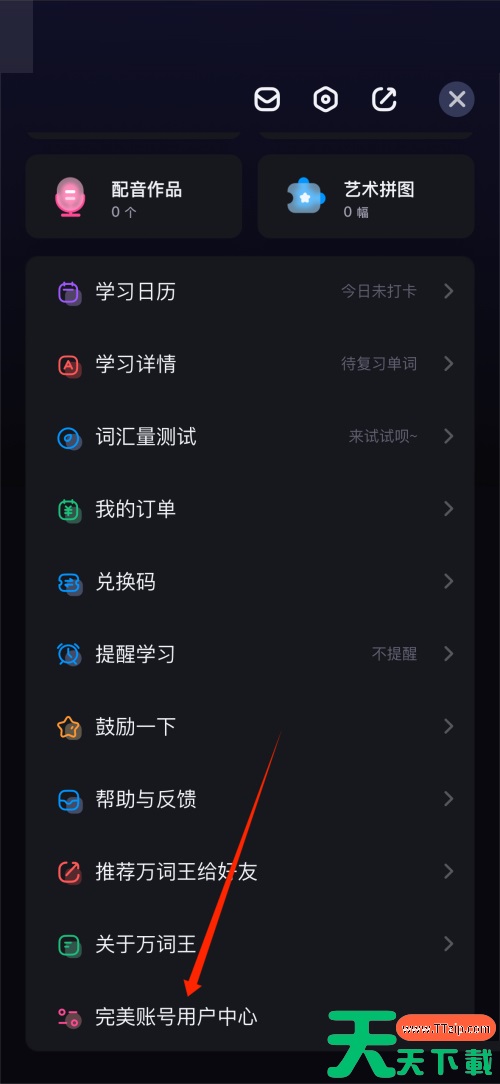Image resolution: width=500 pixels, height=1084 pixels.
Task: Expand the 学习详情 row chevron
Action: coord(449,364)
